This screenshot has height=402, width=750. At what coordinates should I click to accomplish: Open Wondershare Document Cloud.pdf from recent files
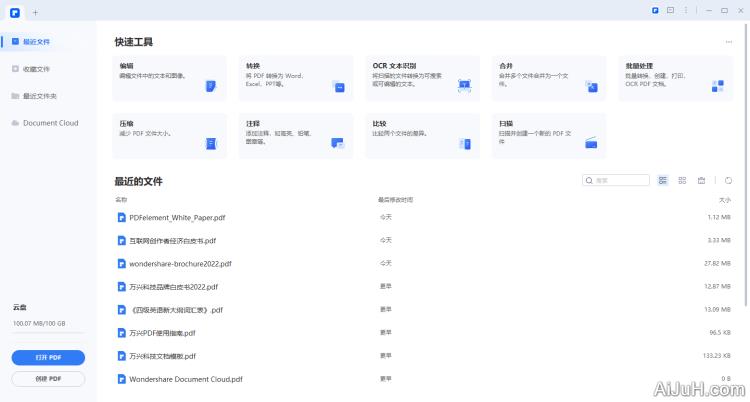186,379
